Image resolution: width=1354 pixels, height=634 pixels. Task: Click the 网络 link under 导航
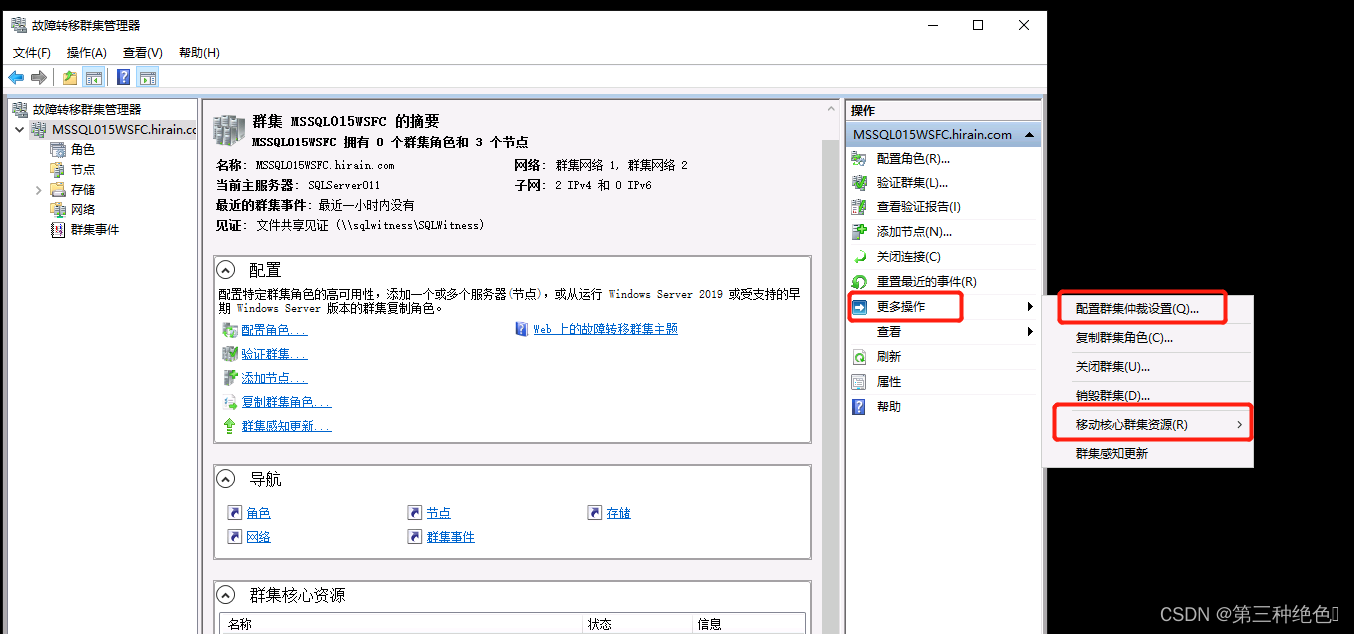point(259,537)
